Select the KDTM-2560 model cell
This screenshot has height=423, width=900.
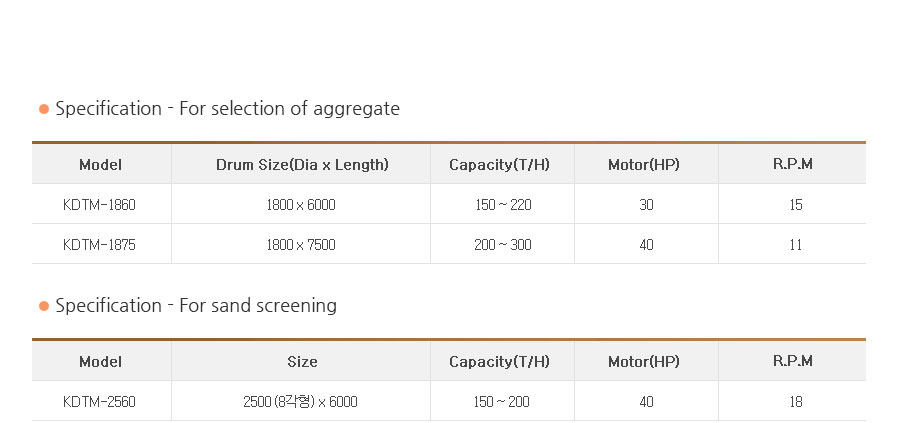[99, 402]
